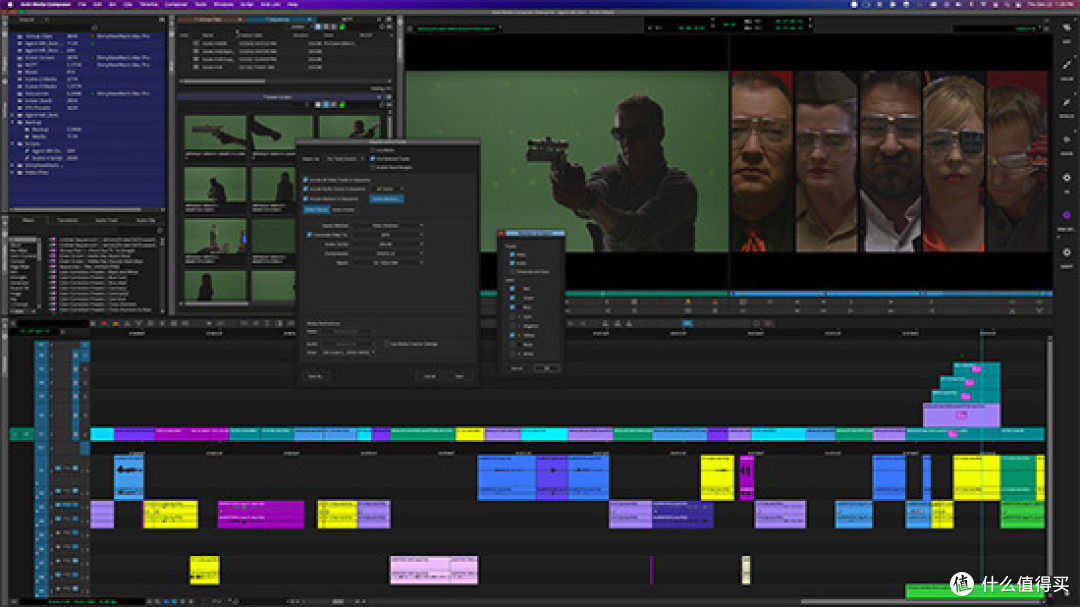Switch to the Audio Details tab
1080x607 pixels.
pyautogui.click(x=343, y=209)
